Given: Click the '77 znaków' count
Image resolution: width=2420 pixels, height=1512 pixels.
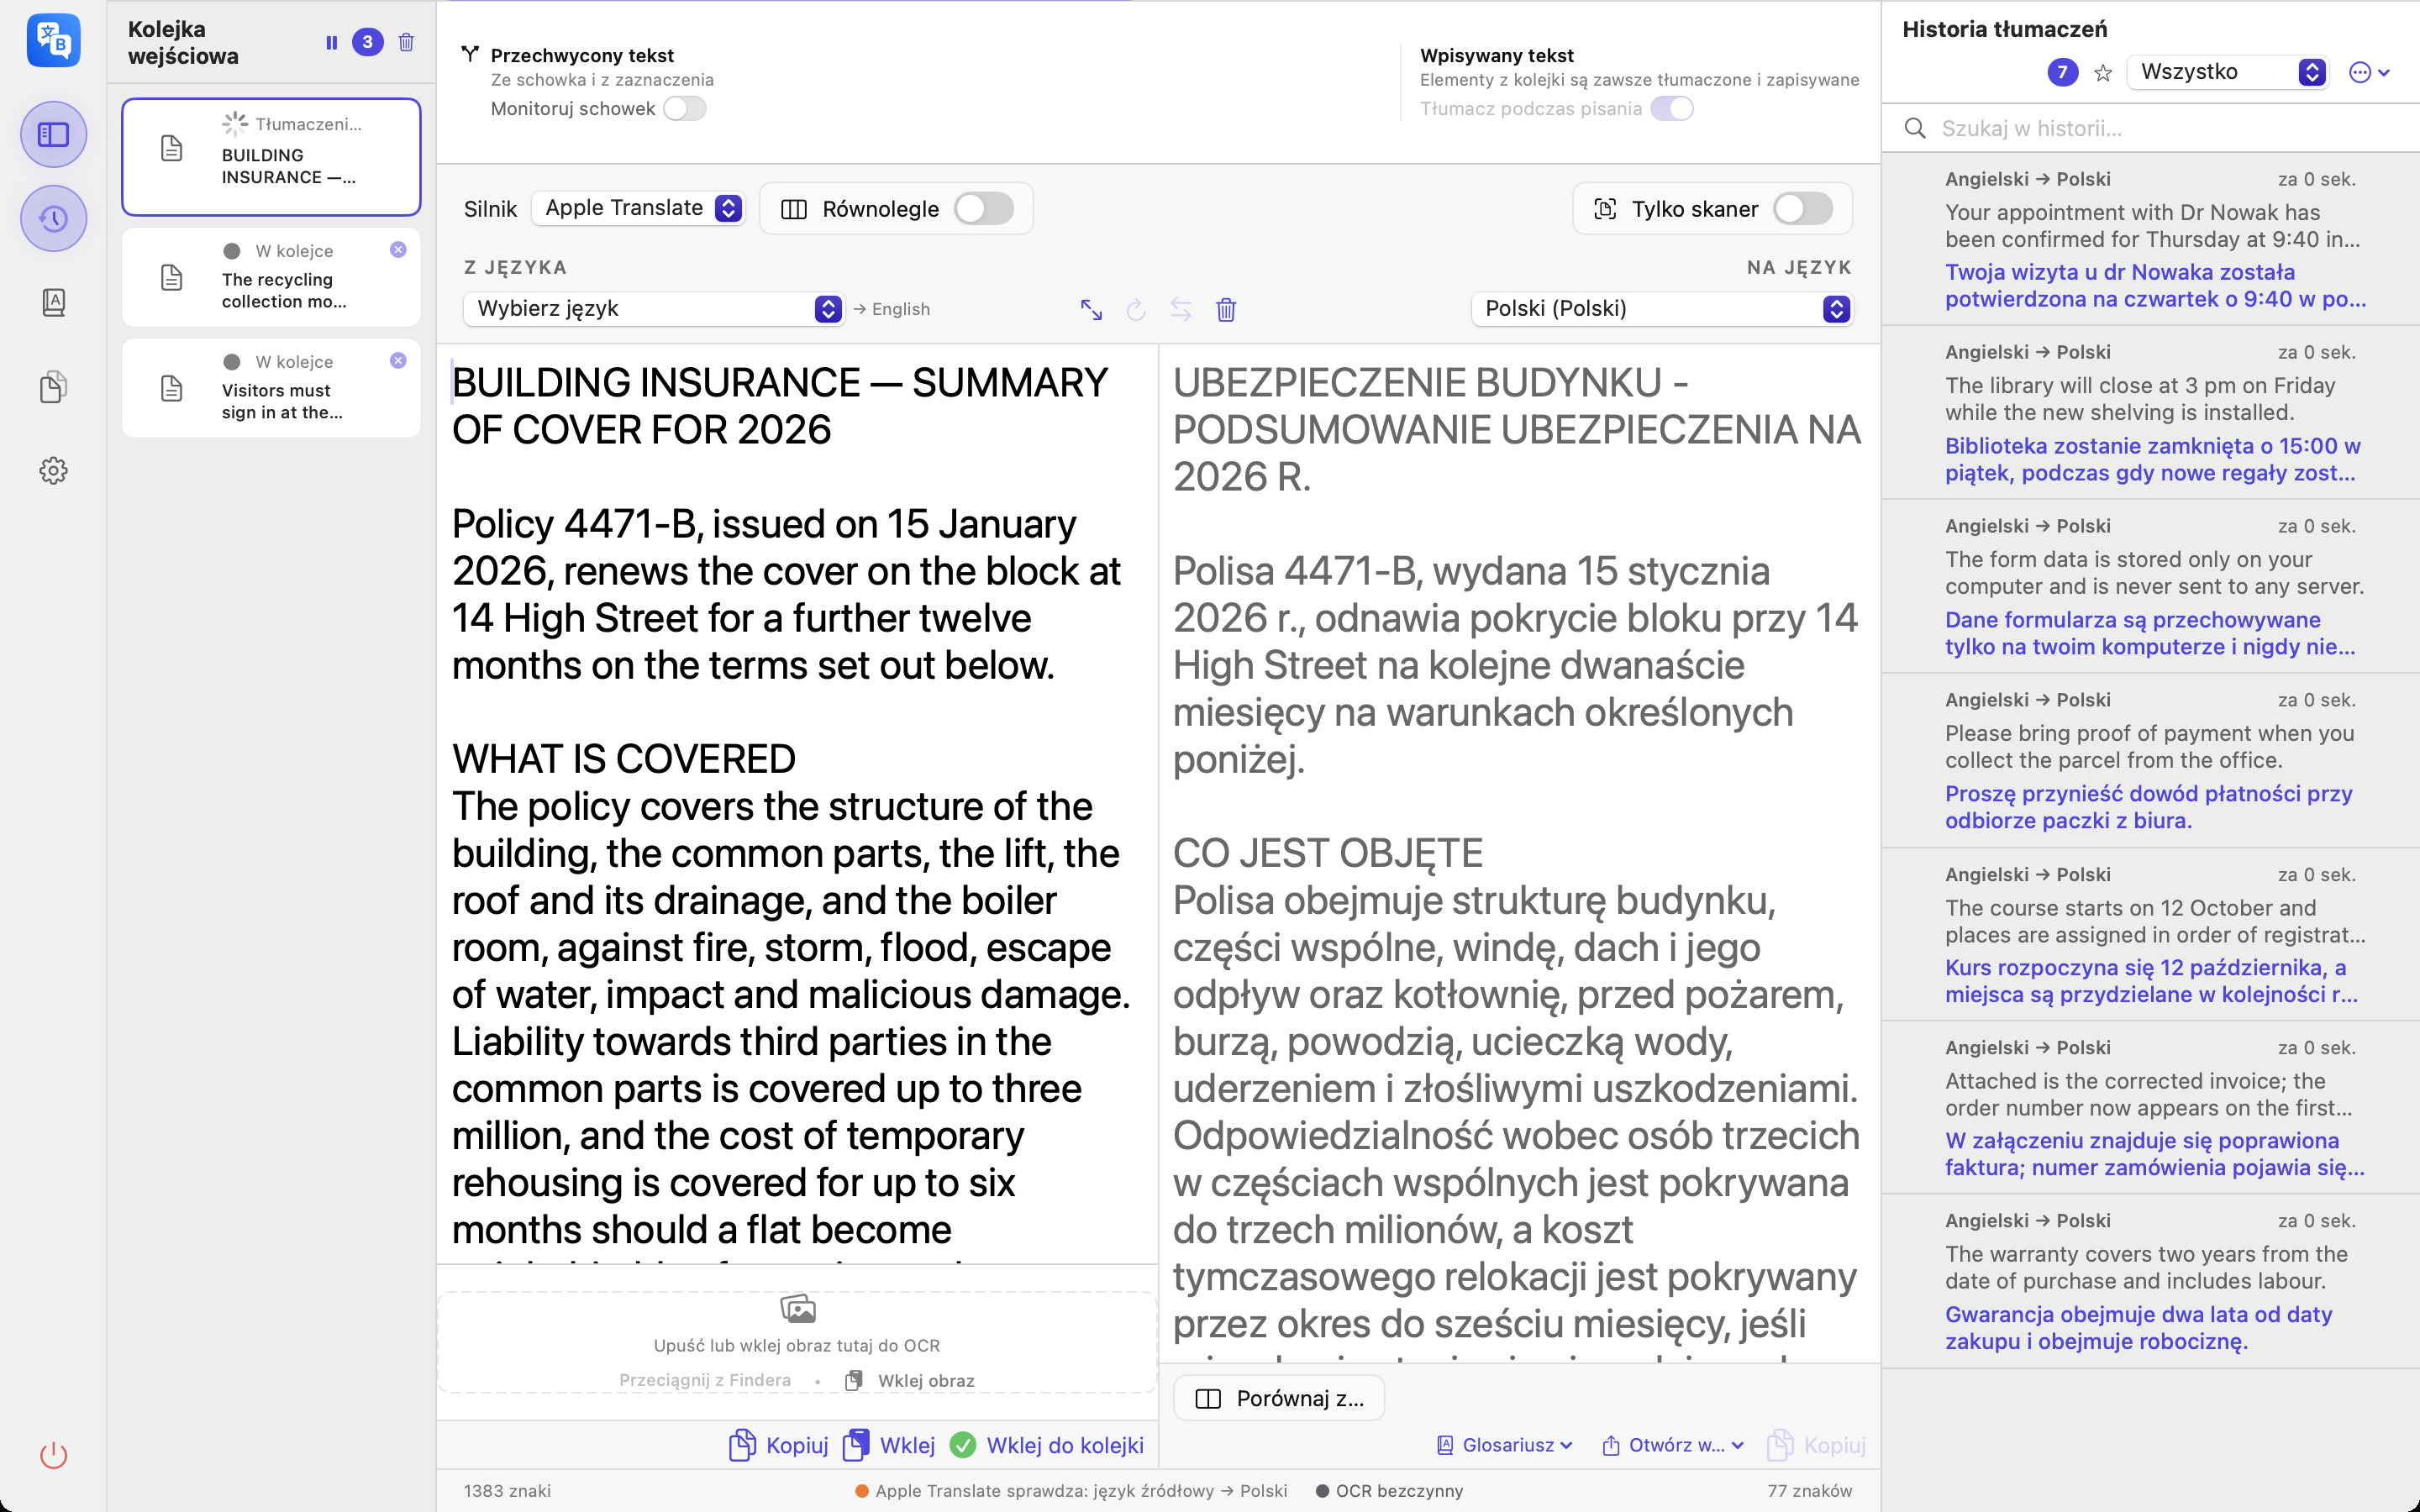Looking at the screenshot, I should click(1810, 1491).
